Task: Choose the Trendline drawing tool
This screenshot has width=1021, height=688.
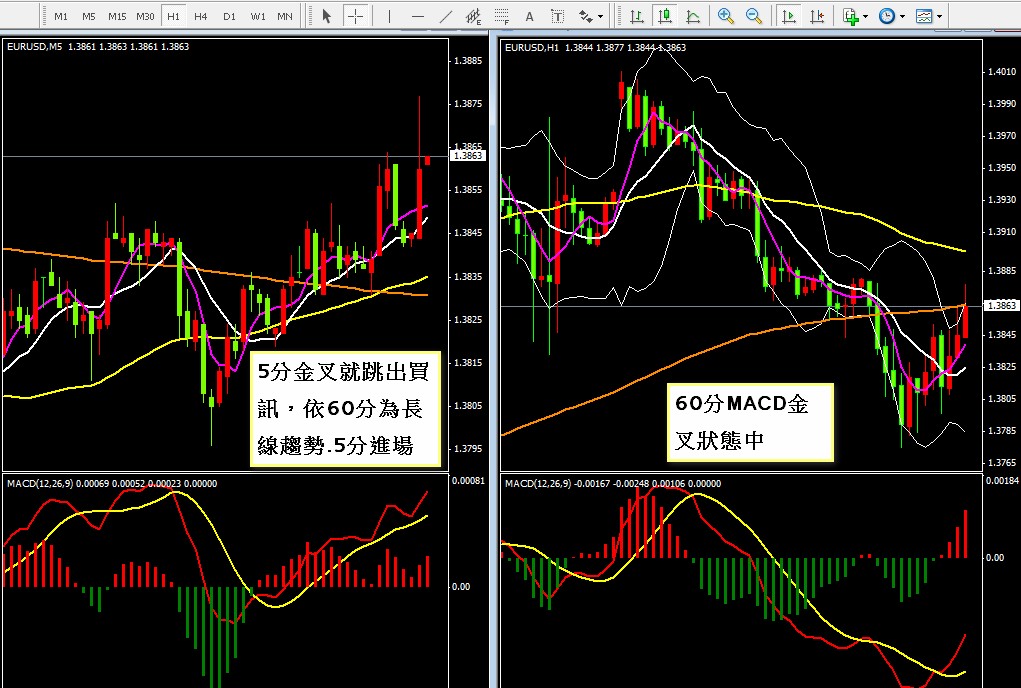Action: coord(446,16)
